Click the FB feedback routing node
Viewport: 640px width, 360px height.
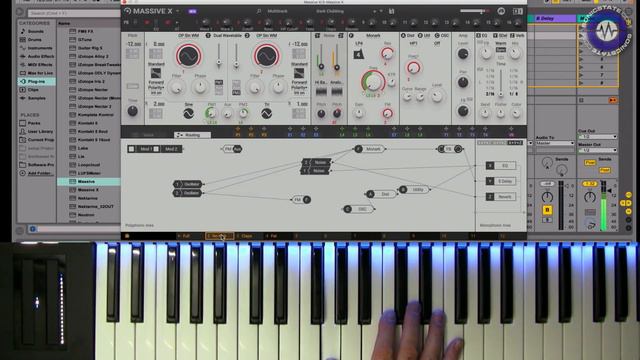pos(449,149)
